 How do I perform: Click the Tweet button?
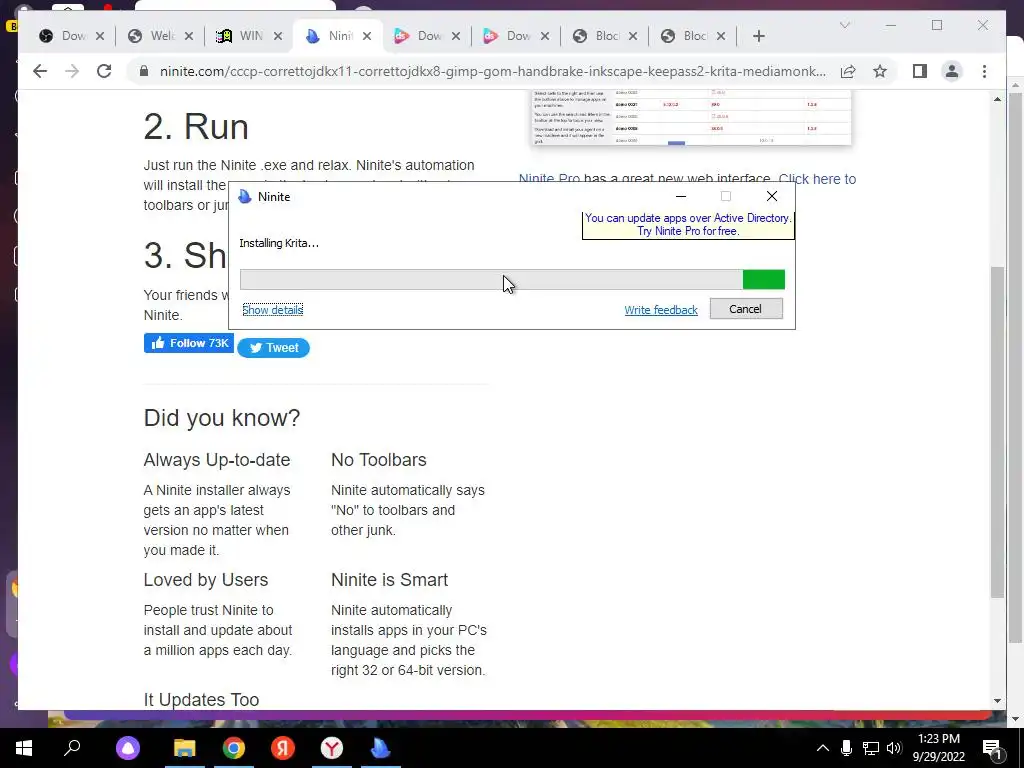point(273,347)
